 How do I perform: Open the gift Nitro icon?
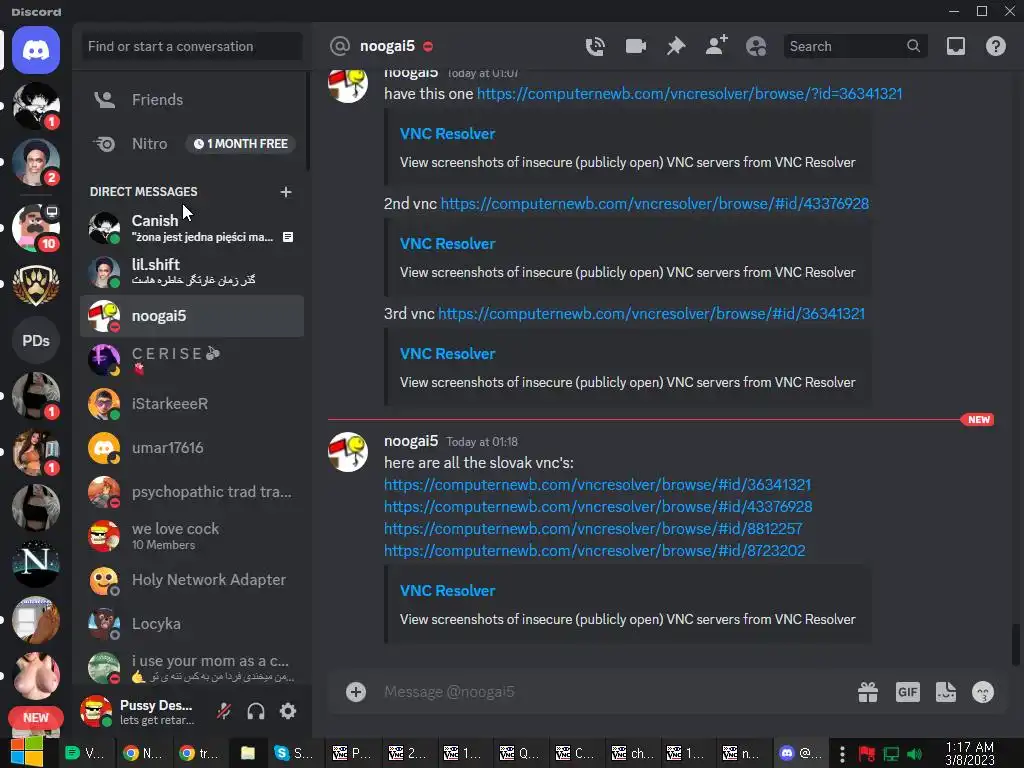[868, 692]
